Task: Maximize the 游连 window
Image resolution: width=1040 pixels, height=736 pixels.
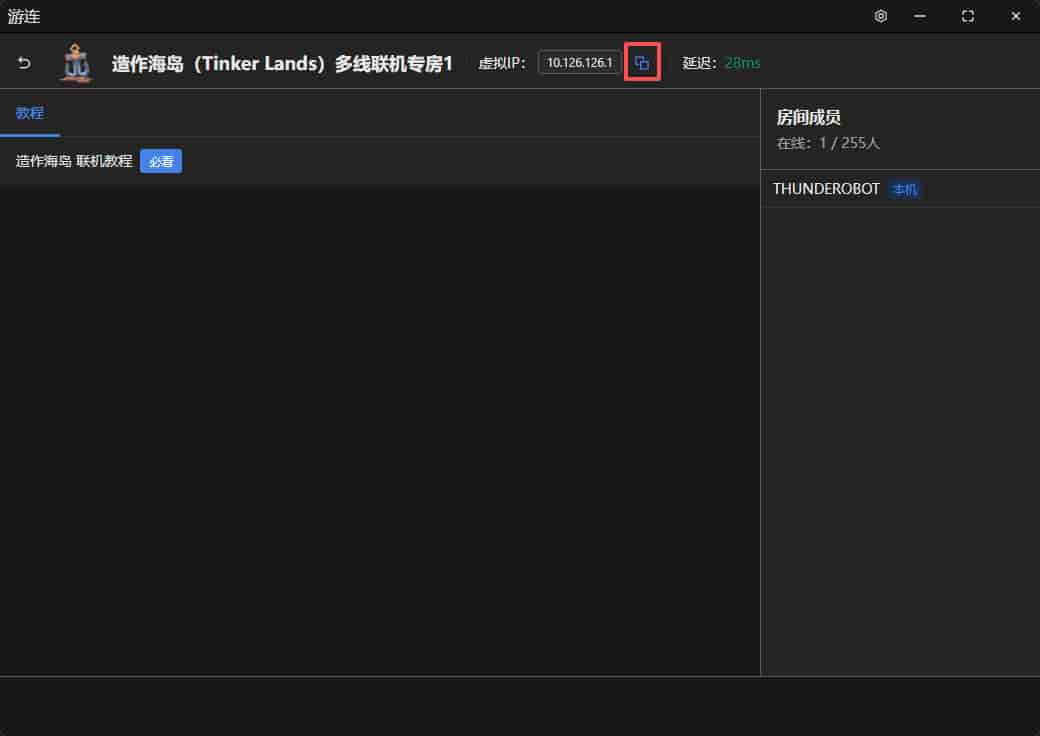Action: click(968, 16)
